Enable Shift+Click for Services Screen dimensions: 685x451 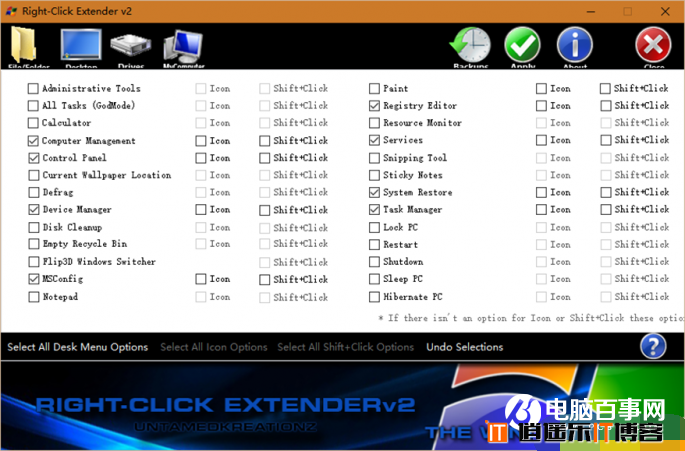(605, 140)
